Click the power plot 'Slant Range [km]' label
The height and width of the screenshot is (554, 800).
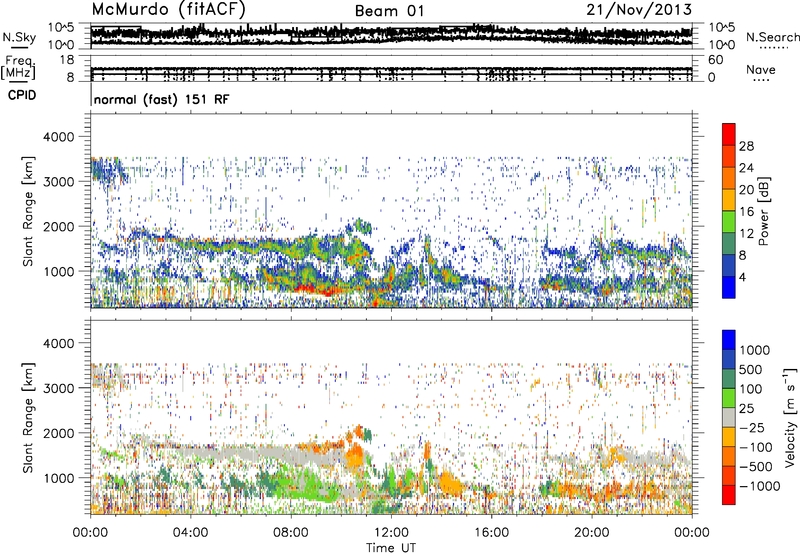(x=28, y=211)
